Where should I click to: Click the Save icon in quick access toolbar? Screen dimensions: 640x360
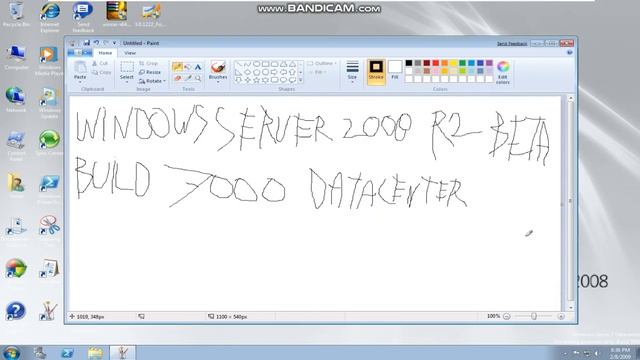[87, 43]
